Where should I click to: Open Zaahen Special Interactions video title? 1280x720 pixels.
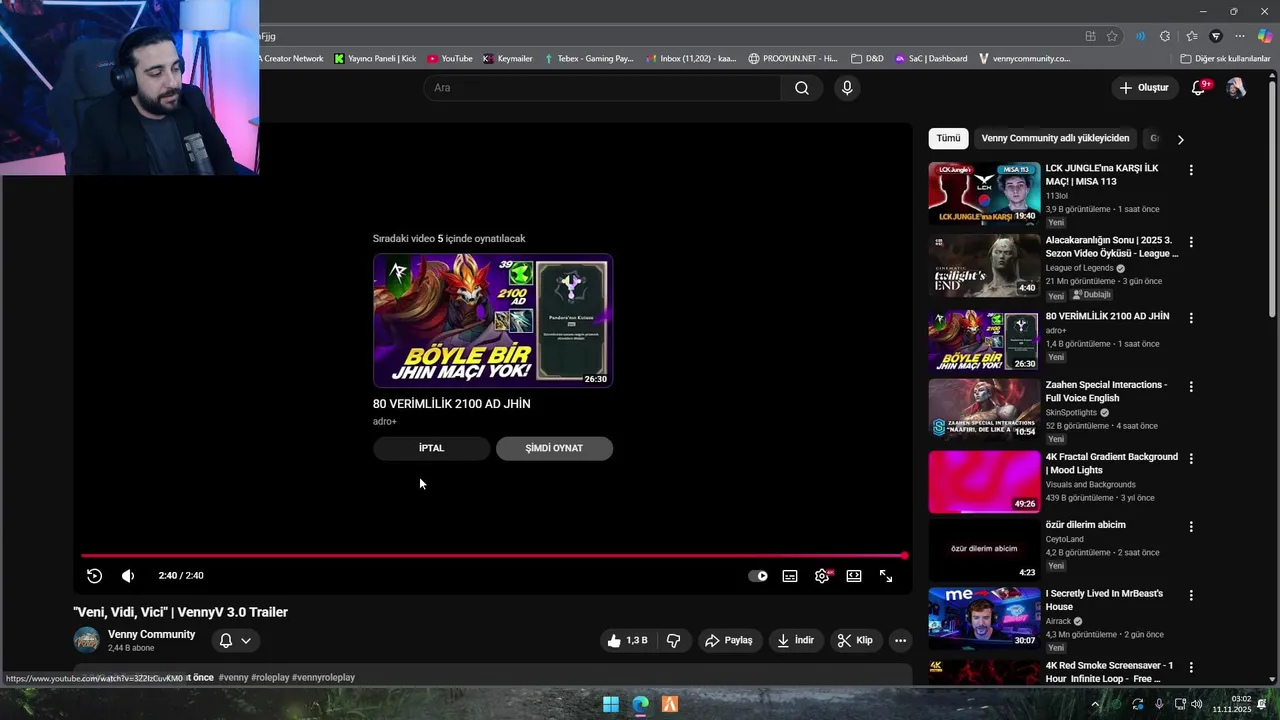point(1106,391)
